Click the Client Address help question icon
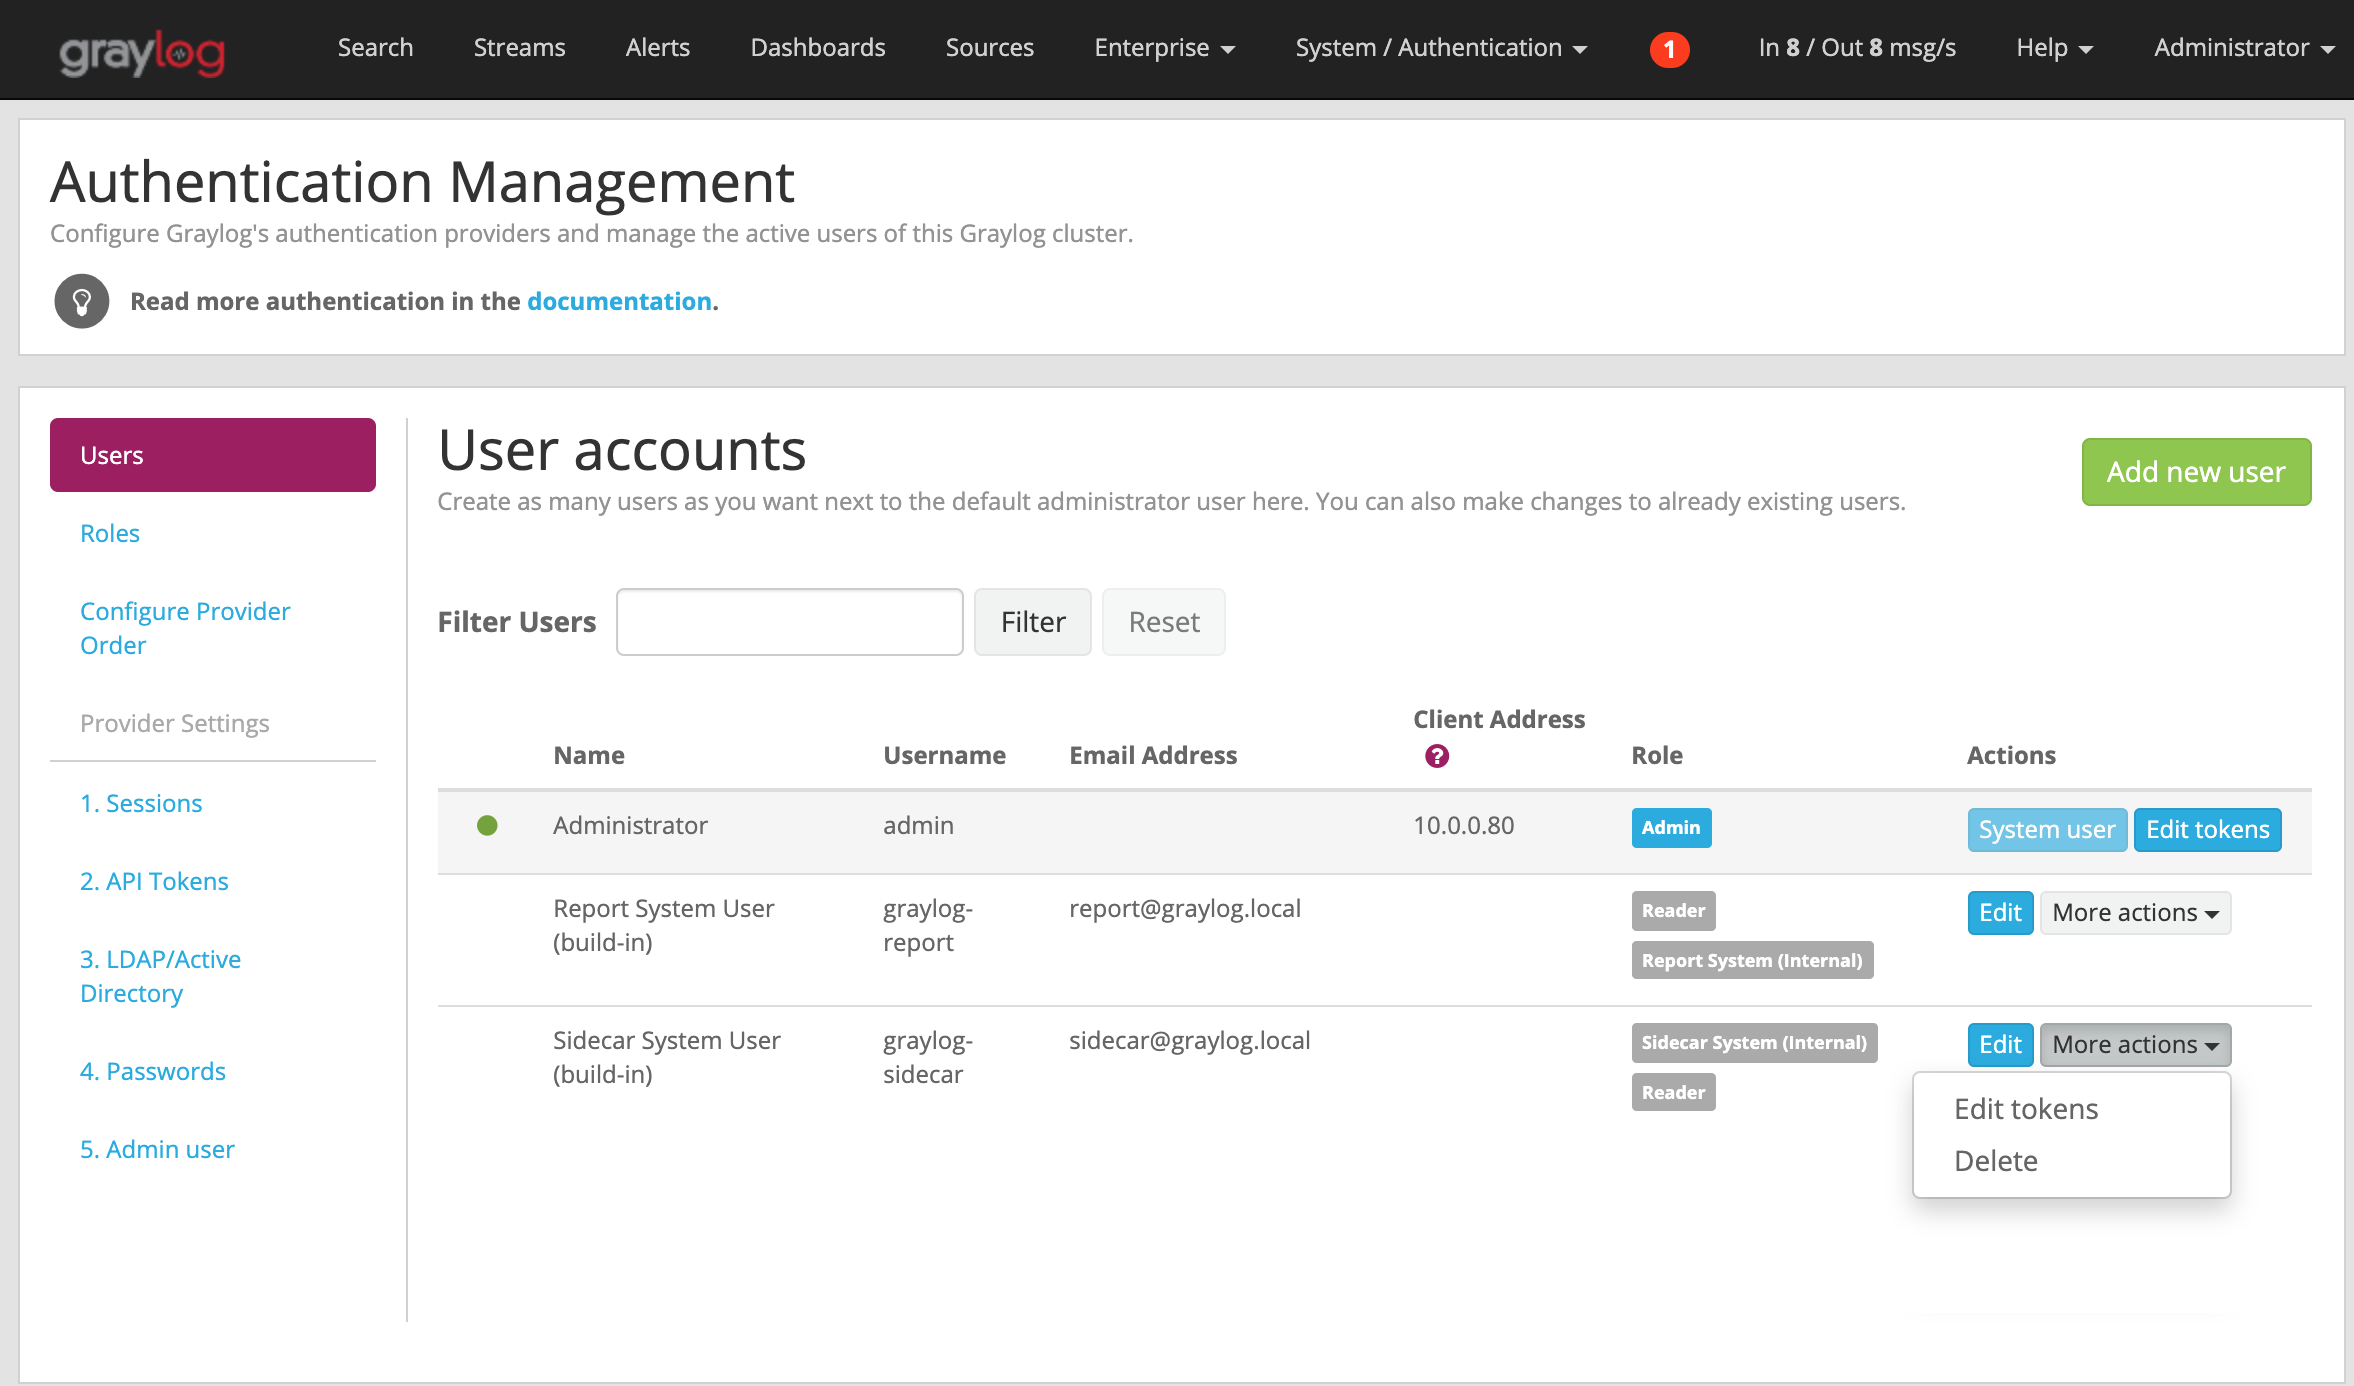2354x1386 pixels. click(x=1436, y=756)
